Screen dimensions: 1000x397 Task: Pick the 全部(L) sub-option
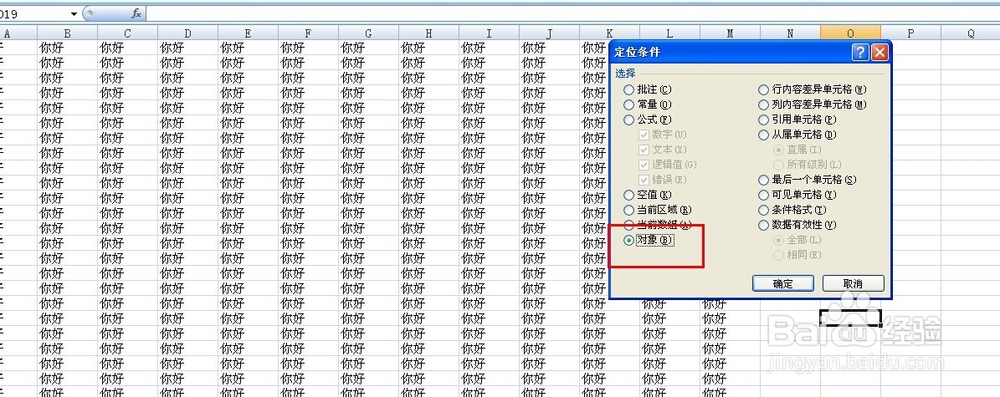[797, 240]
